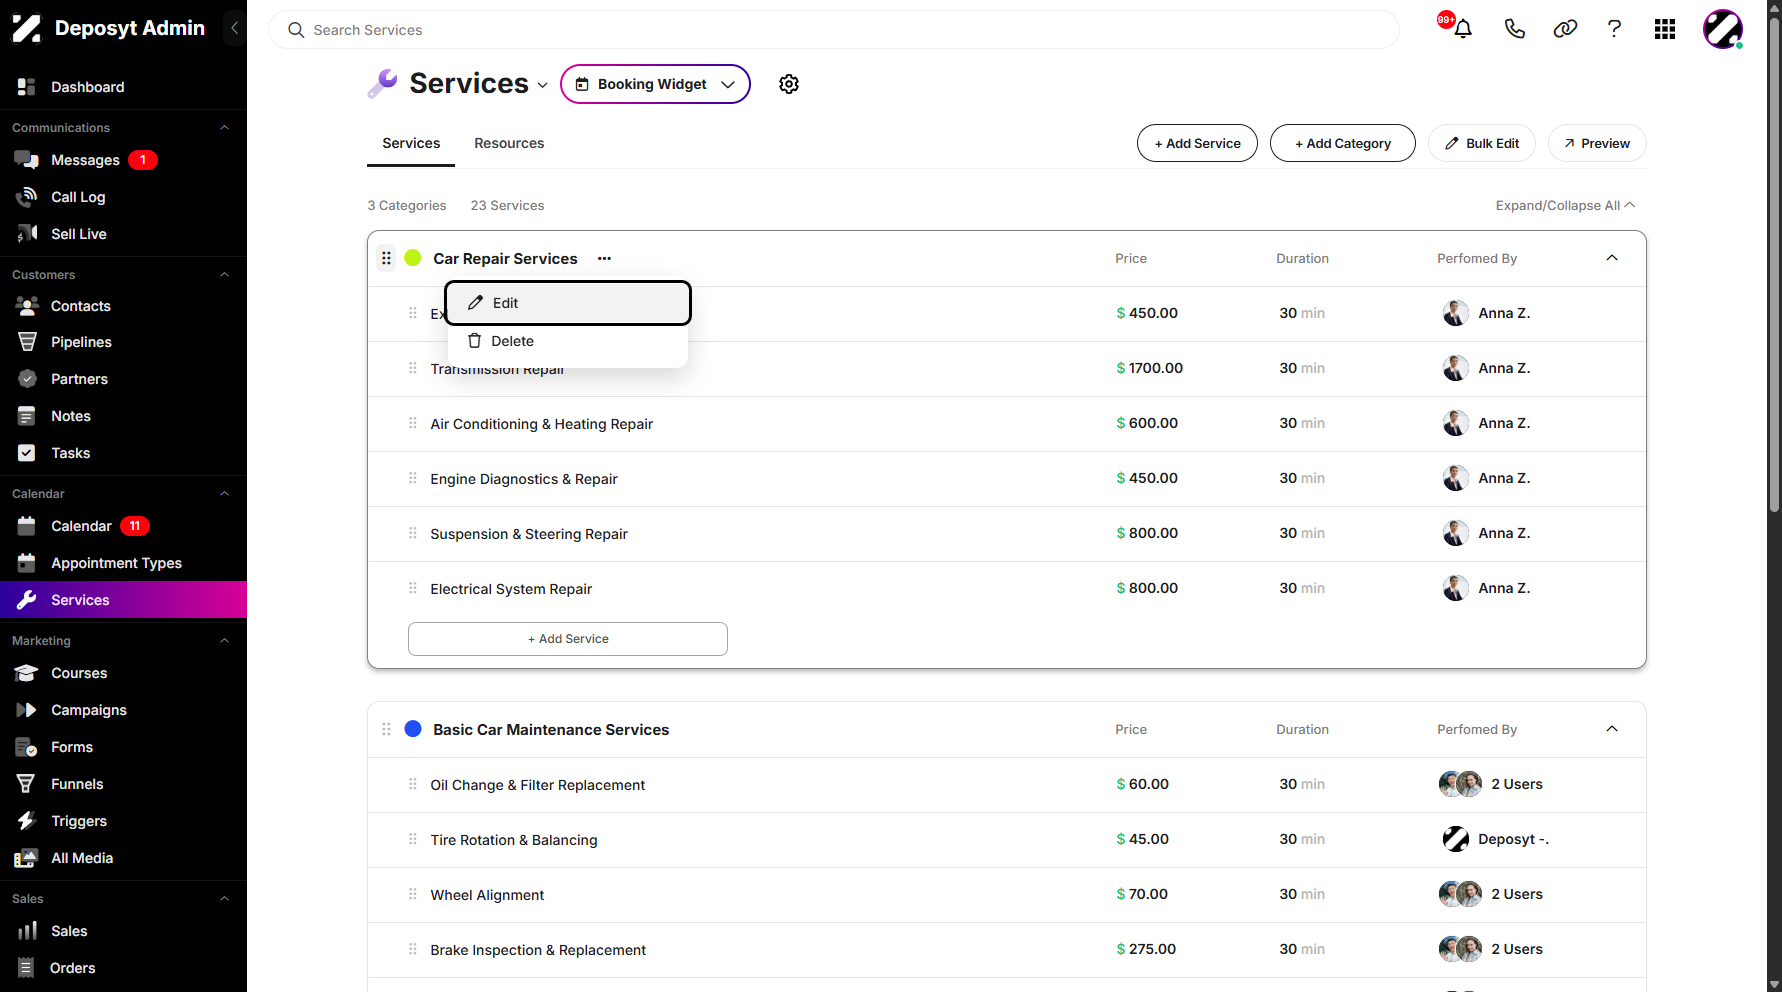1782x992 pixels.
Task: Open the help question mark icon
Action: point(1614,29)
